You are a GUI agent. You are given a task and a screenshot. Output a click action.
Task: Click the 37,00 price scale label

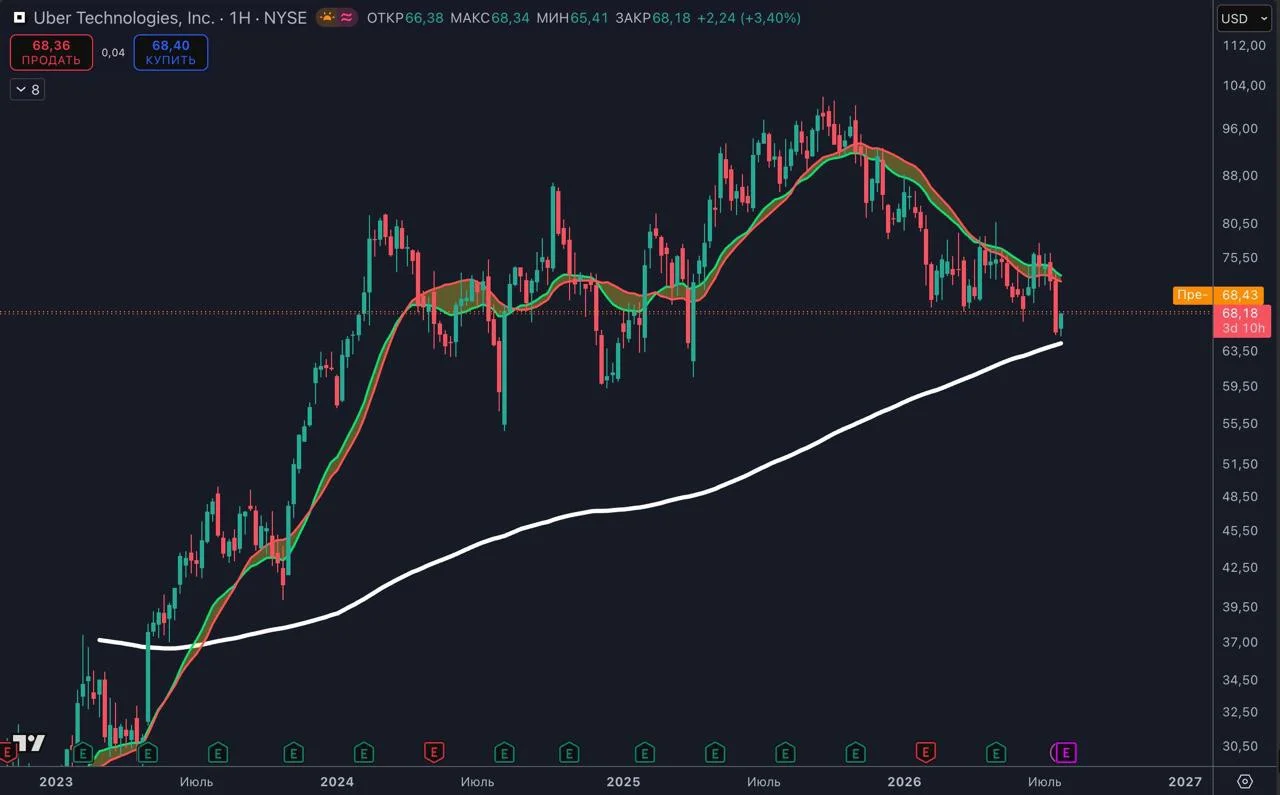pos(1240,641)
